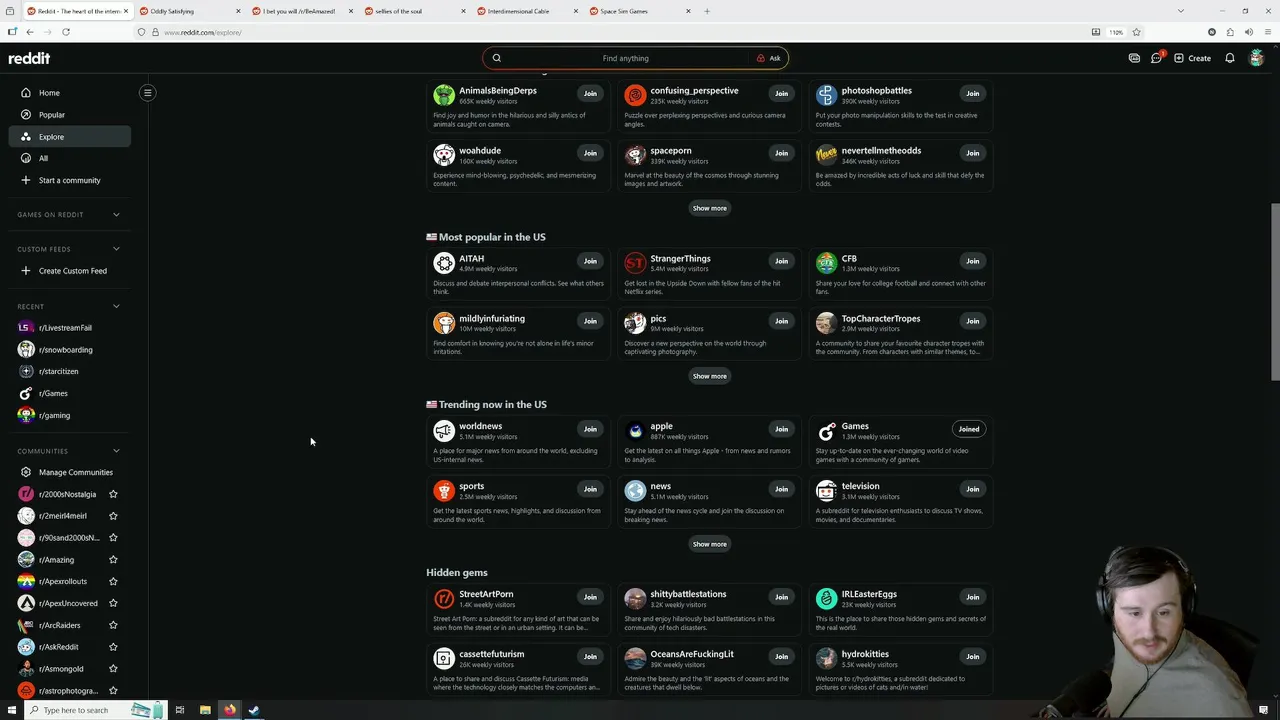Viewport: 1280px width, 720px height.
Task: Open the mildlyinfuriating community icon
Action: 444,323
